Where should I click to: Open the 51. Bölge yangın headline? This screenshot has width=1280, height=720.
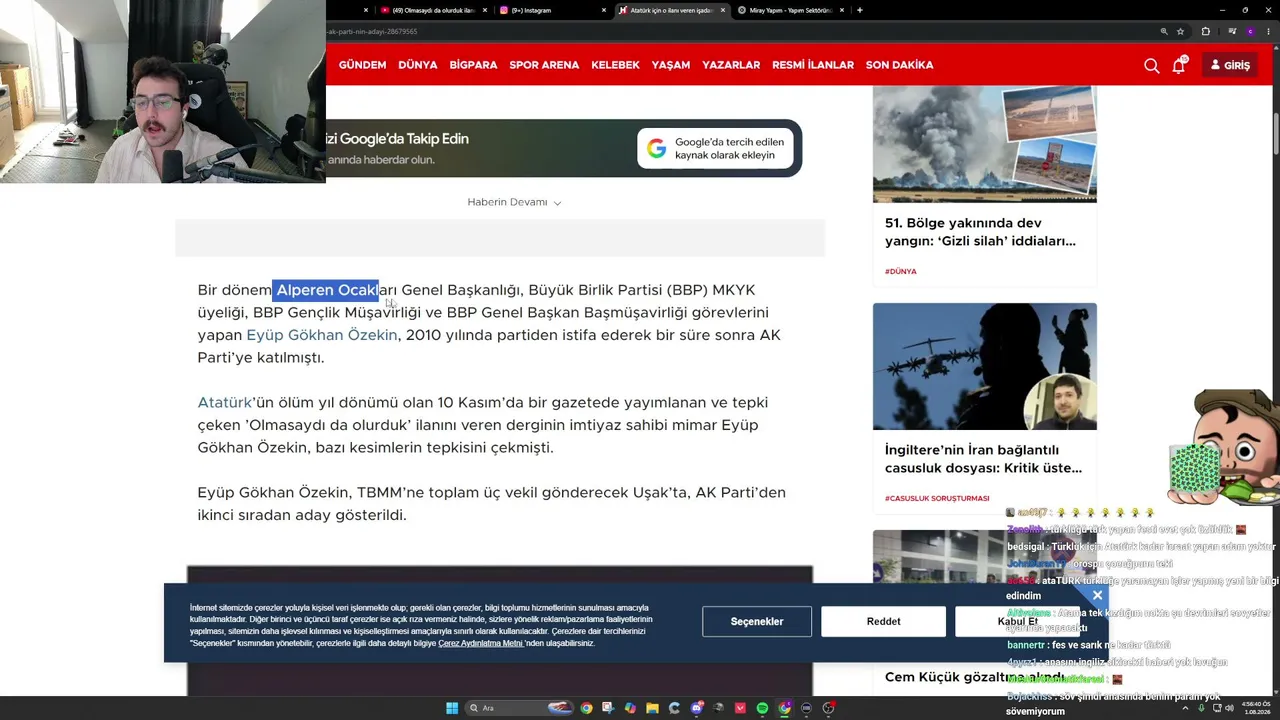click(x=980, y=232)
